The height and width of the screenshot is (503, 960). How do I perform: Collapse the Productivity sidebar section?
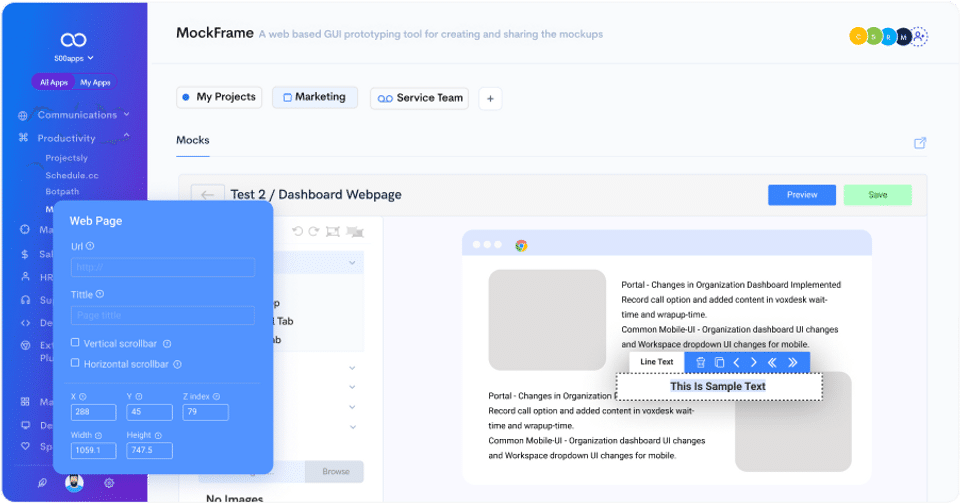point(126,137)
